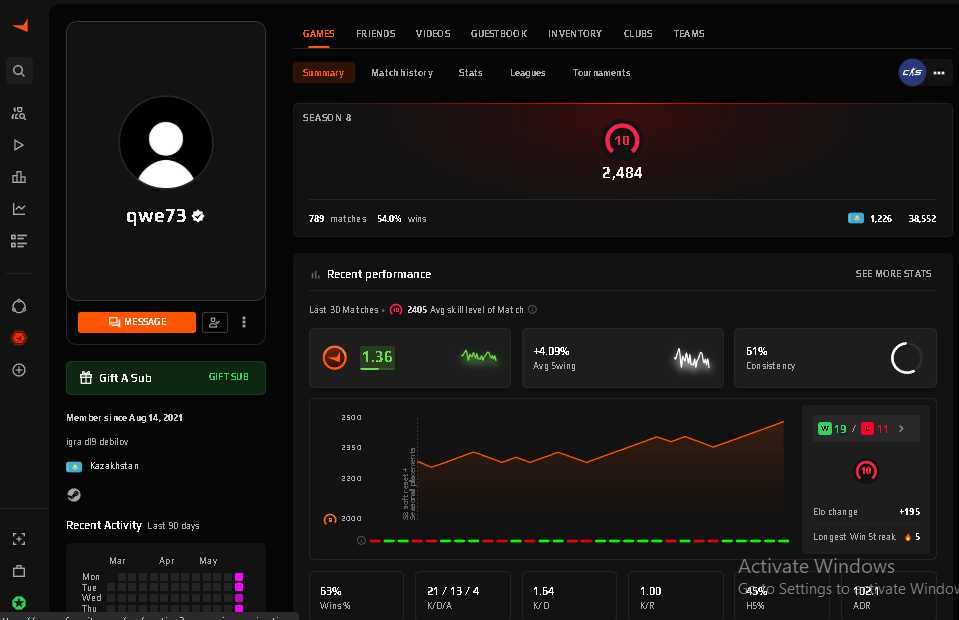Click the +4.09% Avg Swing card
The width and height of the screenshot is (959, 620).
pos(623,358)
